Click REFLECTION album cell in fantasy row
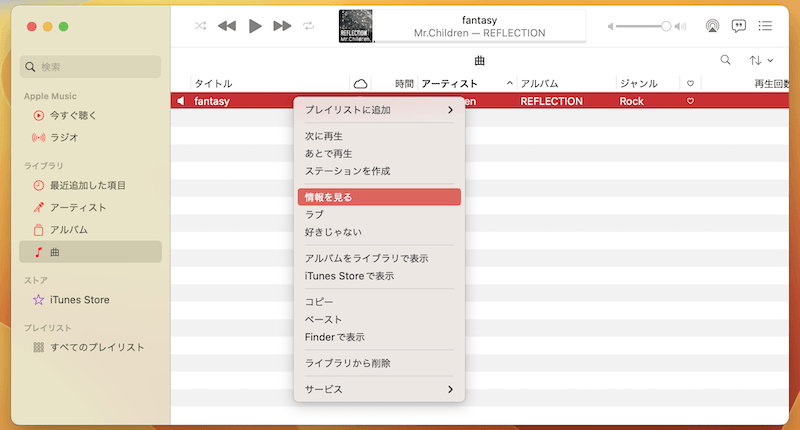 (x=552, y=101)
